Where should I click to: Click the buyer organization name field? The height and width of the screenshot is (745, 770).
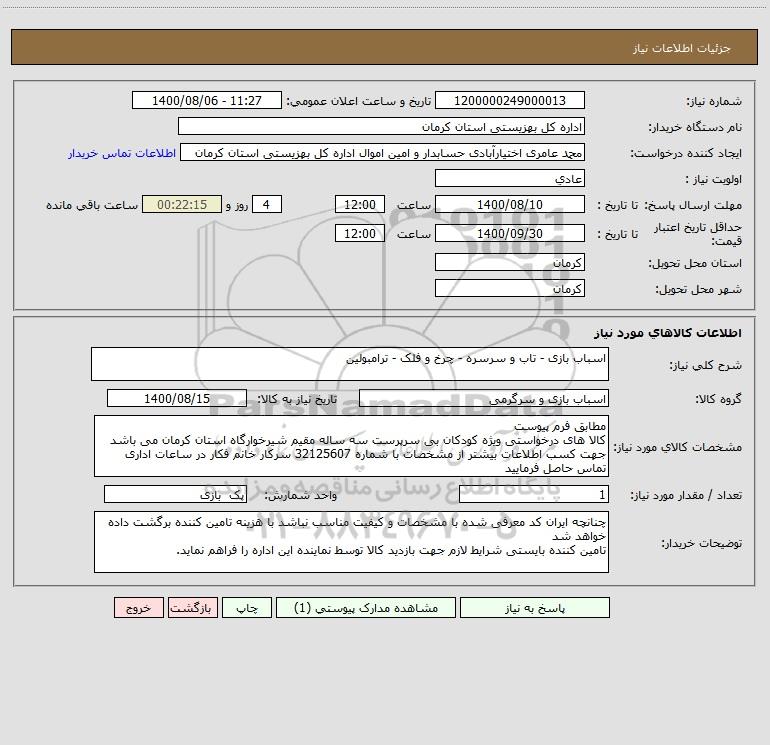click(381, 126)
